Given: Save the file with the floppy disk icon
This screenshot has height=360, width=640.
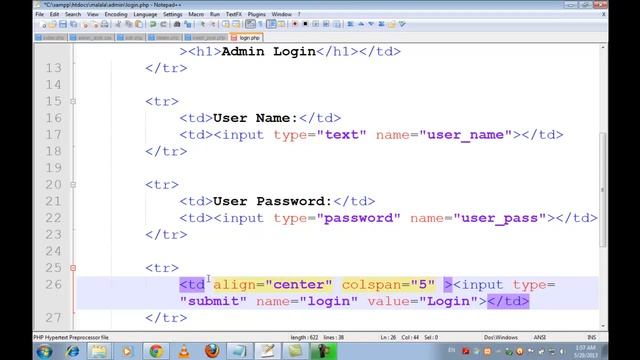Looking at the screenshot, I should click(63, 24).
